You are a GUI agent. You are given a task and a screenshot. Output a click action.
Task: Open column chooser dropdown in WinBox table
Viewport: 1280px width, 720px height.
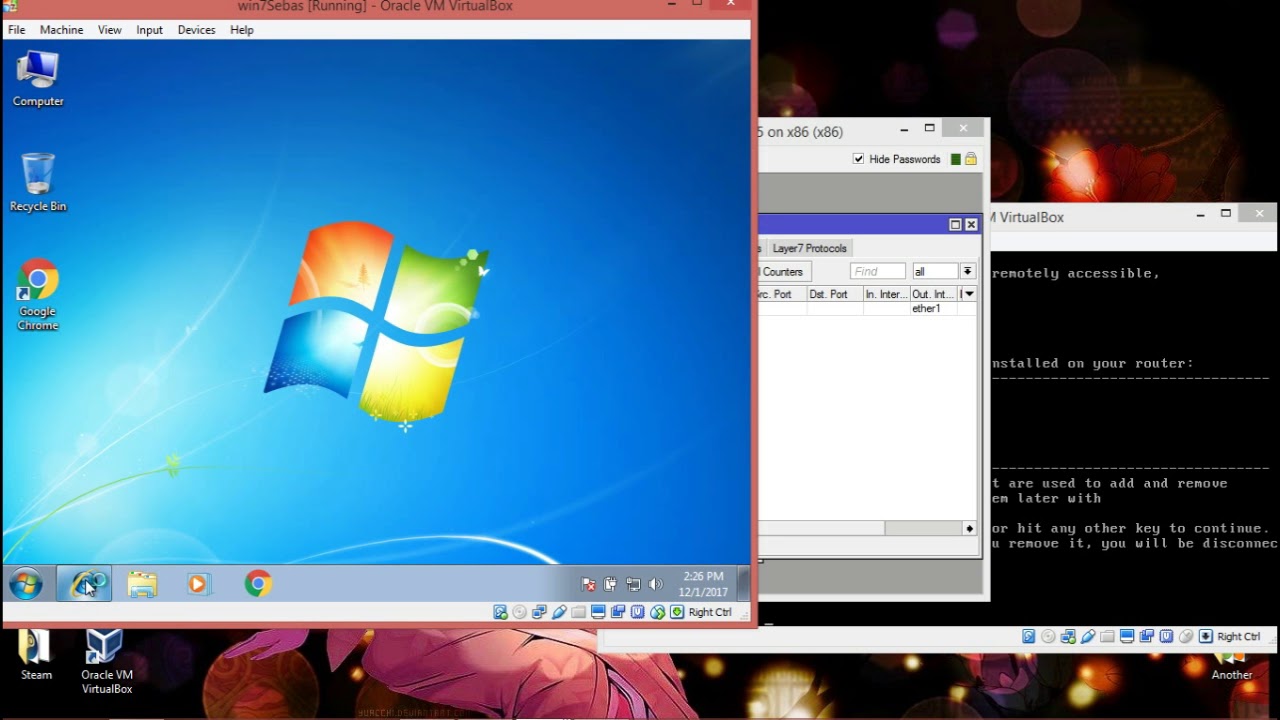pyautogui.click(x=968, y=294)
